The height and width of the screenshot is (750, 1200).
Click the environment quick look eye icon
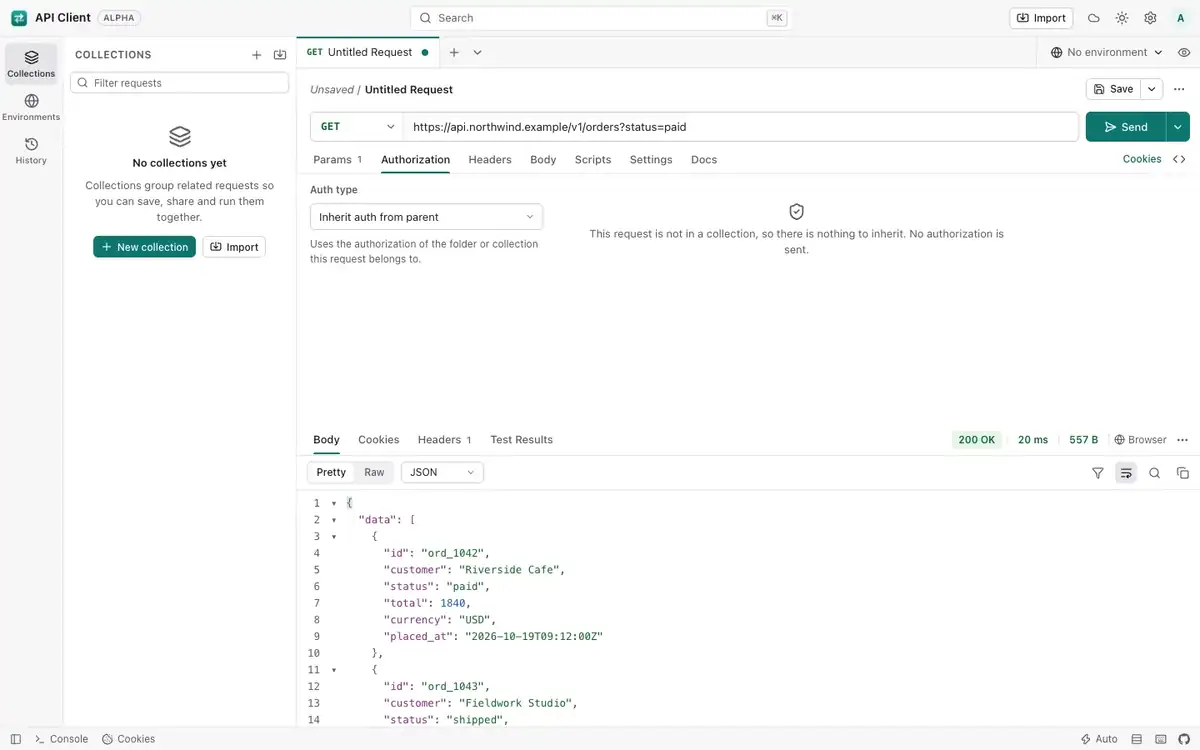1184,52
